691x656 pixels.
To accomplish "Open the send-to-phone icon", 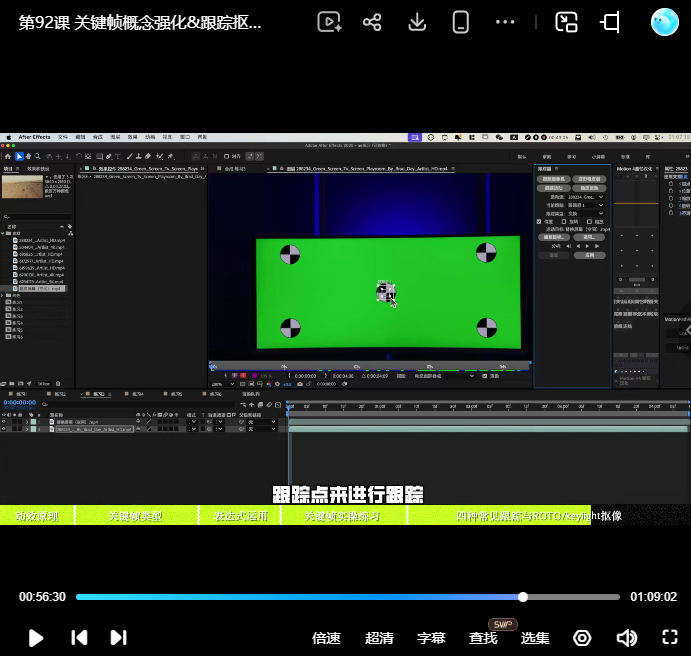I will pyautogui.click(x=461, y=22).
